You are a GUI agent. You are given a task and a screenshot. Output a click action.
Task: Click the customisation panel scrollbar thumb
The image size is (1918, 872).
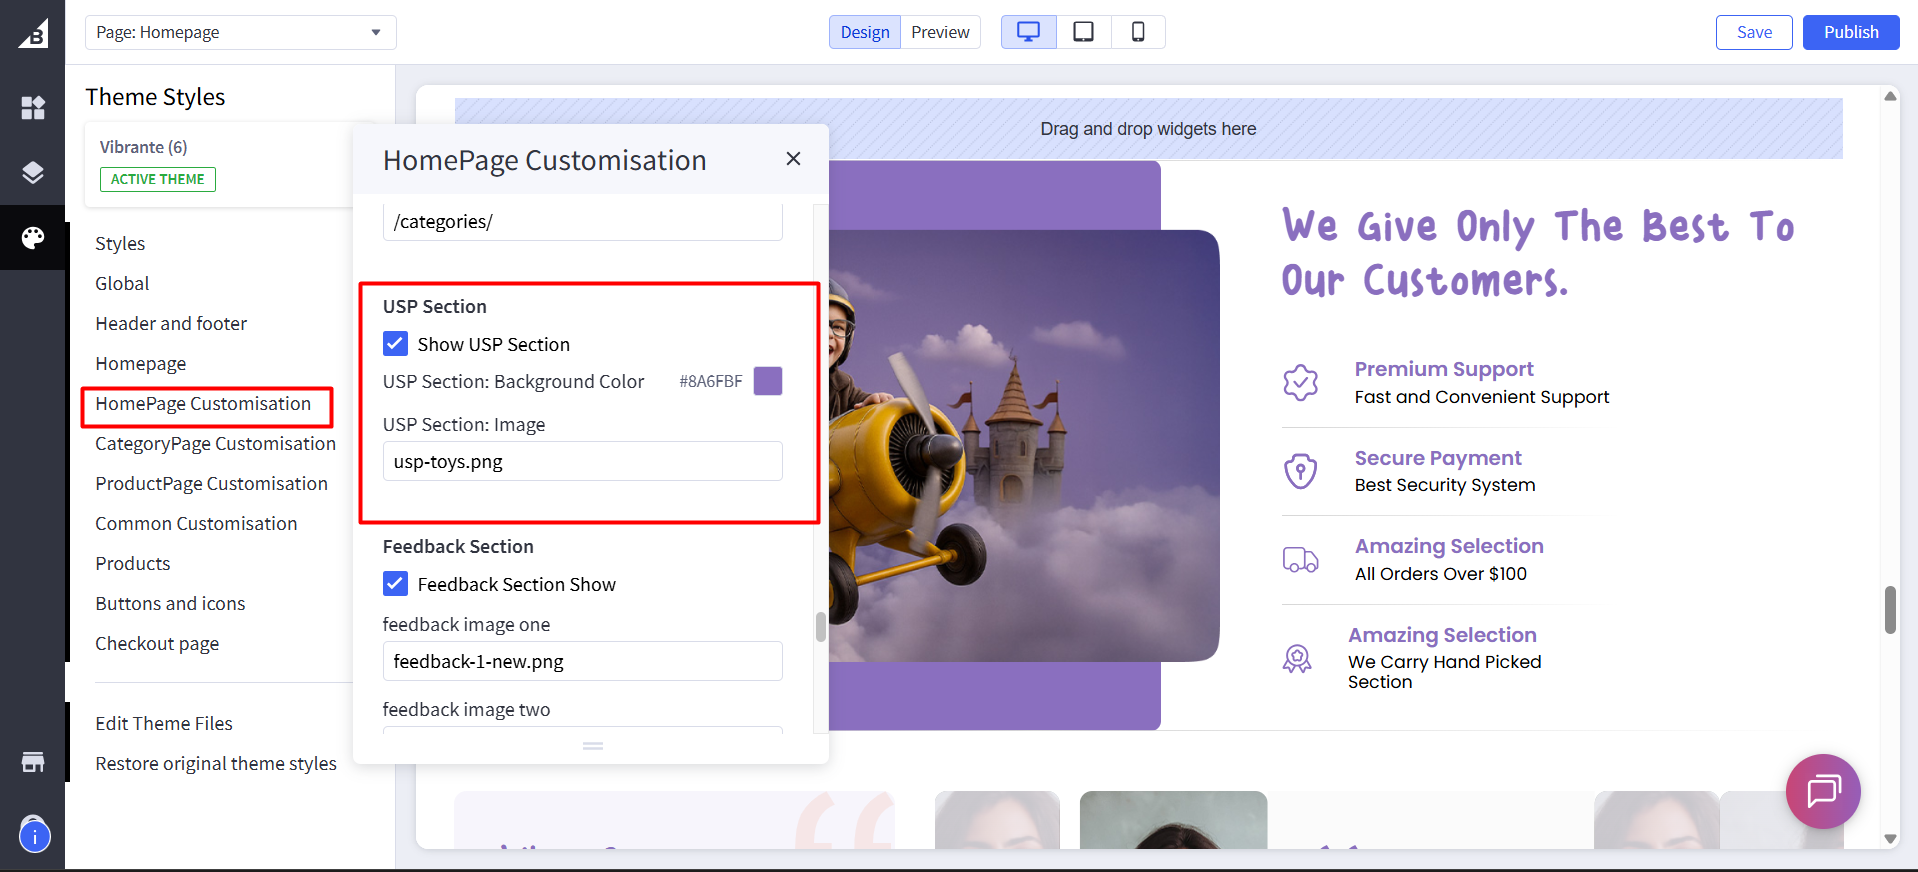coord(821,627)
